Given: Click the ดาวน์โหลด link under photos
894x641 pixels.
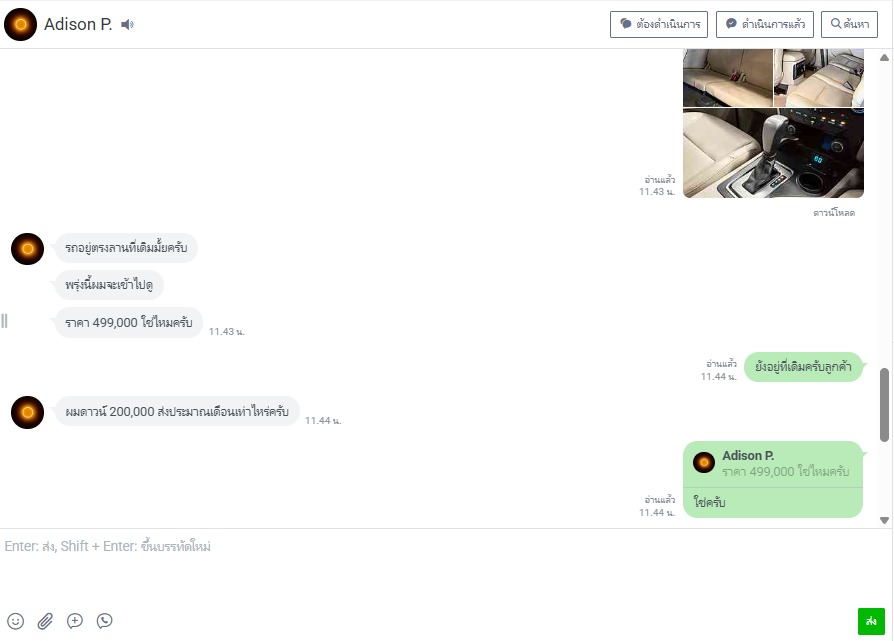Looking at the screenshot, I should 834,213.
